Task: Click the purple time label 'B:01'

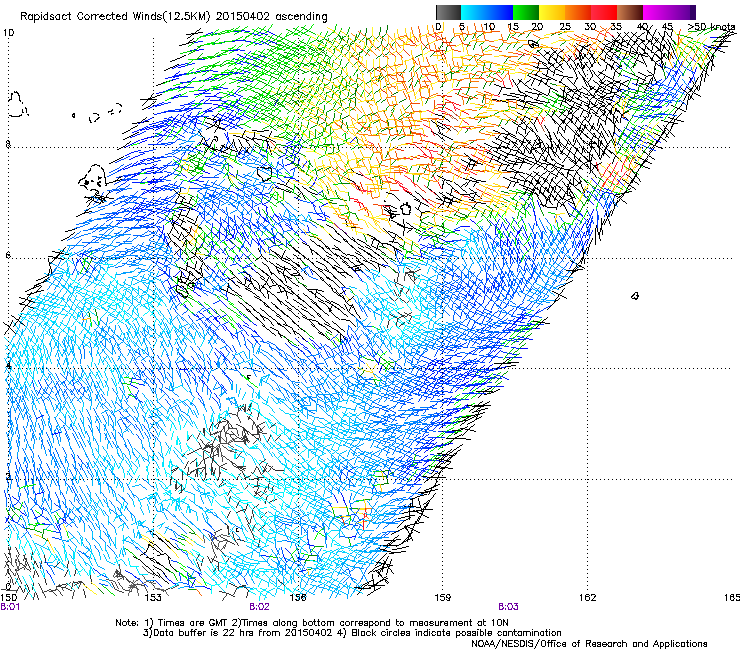Action: [10, 607]
